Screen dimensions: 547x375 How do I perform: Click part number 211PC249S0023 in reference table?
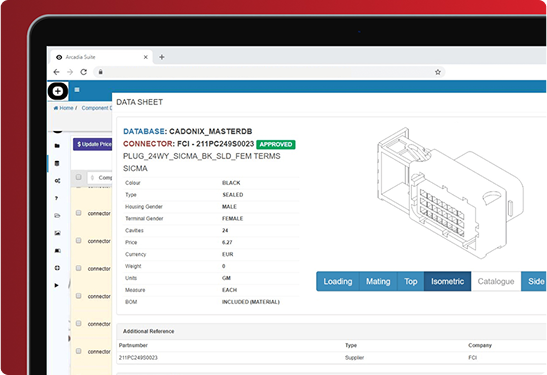tap(138, 358)
